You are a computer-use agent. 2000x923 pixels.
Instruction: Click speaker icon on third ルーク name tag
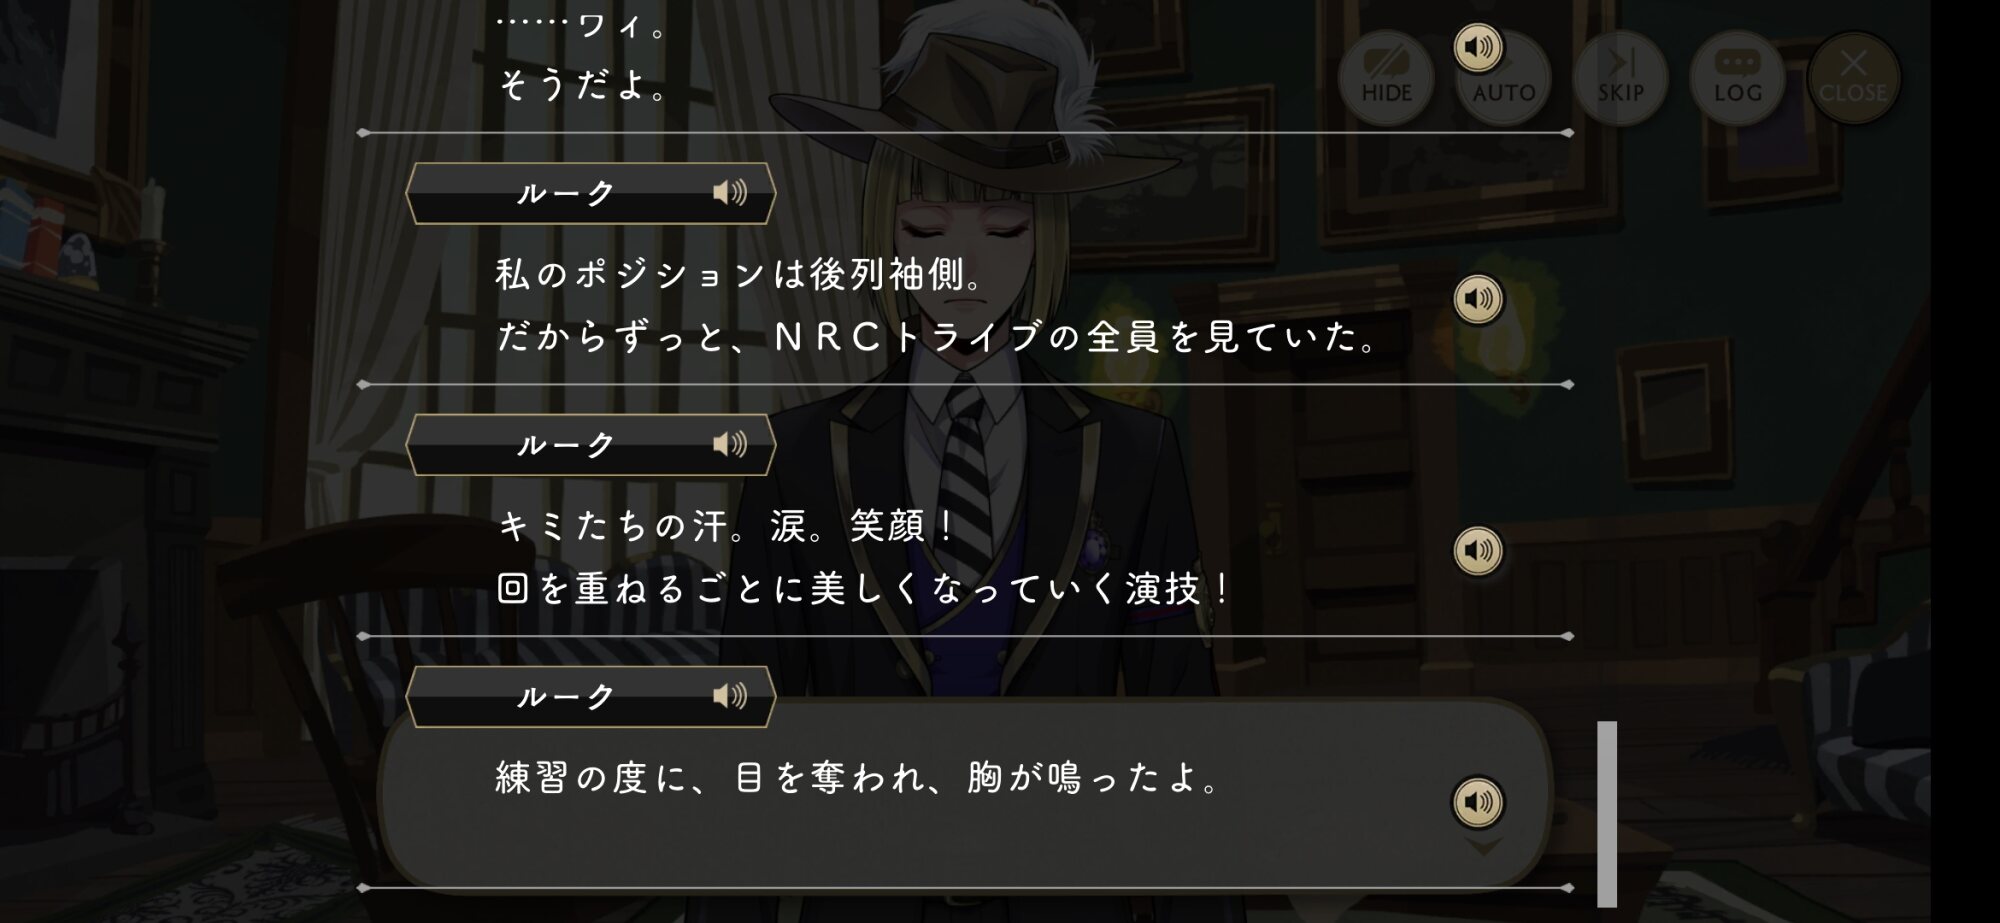pos(730,695)
